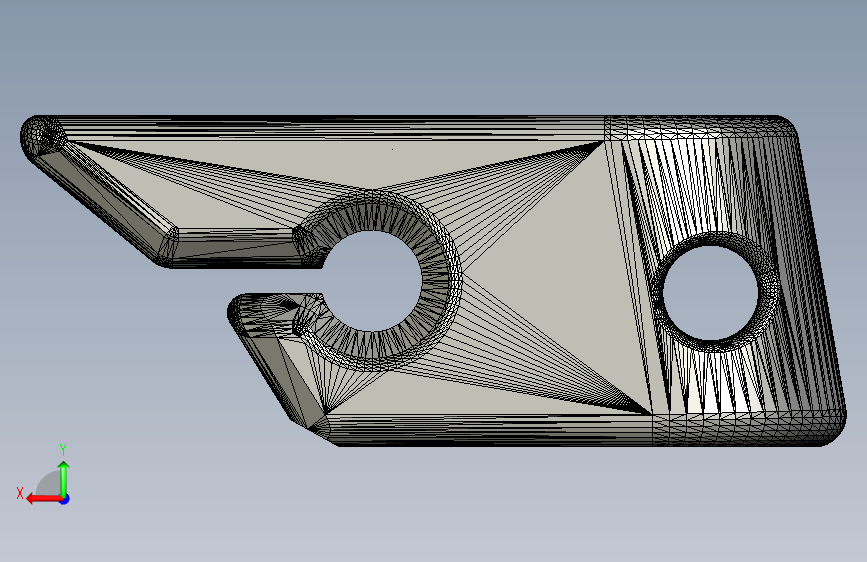The height and width of the screenshot is (562, 867).
Task: Click the green Y axis arrow of the triad
Action: coord(64,478)
